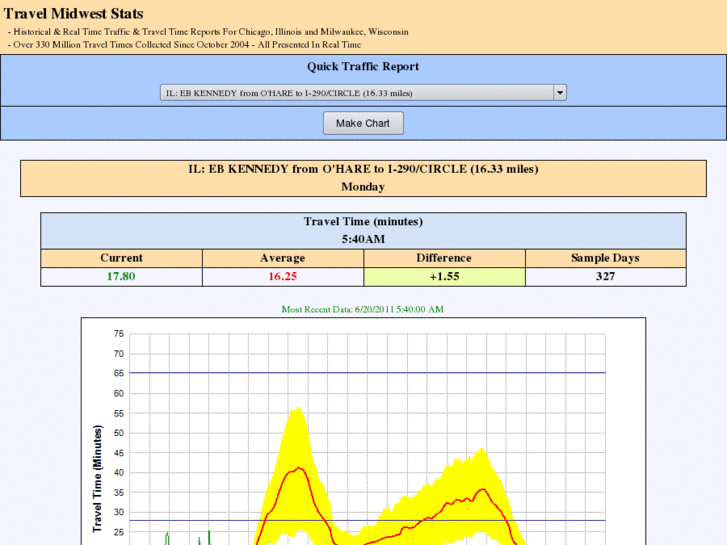Viewport: 727px width, 545px height.
Task: Click the Monday day label in route header
Action: [363, 187]
